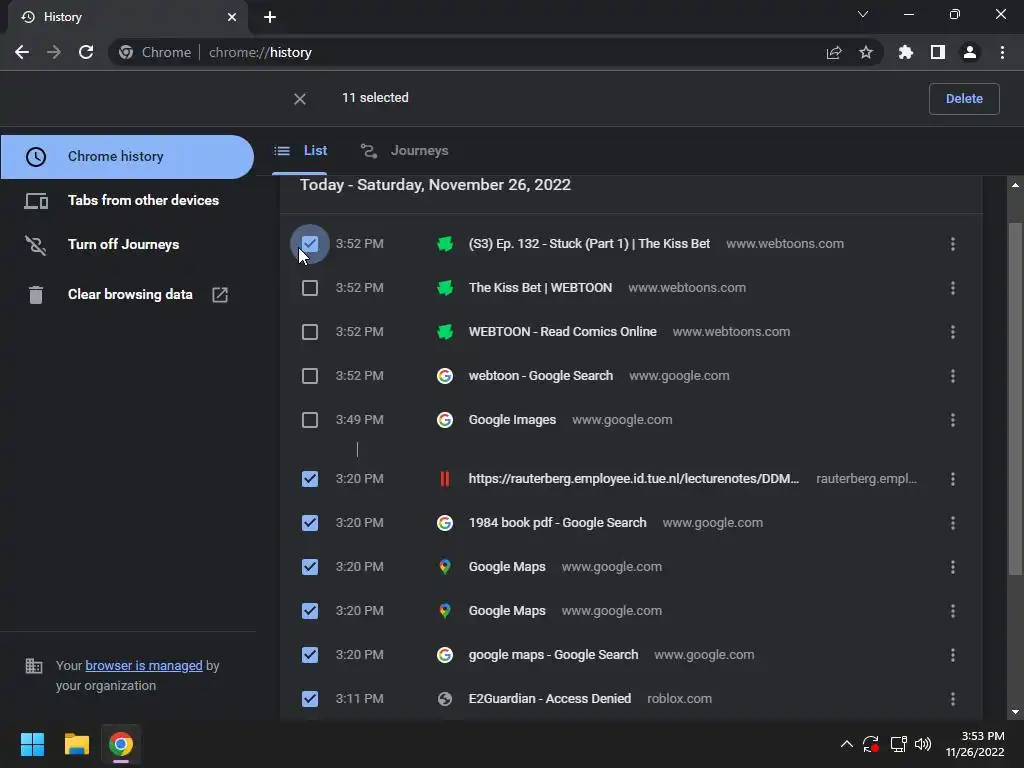
Task: Check The Kiss Bet | WEBTOON entry
Action: (310, 288)
